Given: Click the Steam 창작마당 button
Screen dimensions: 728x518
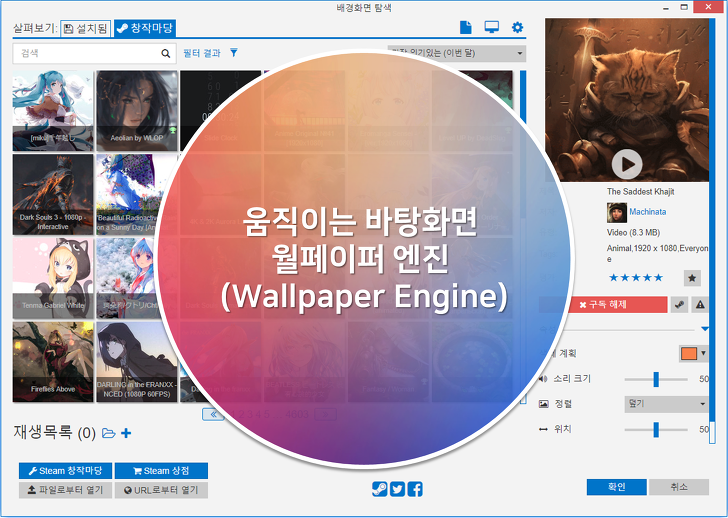Looking at the screenshot, I should [65, 471].
